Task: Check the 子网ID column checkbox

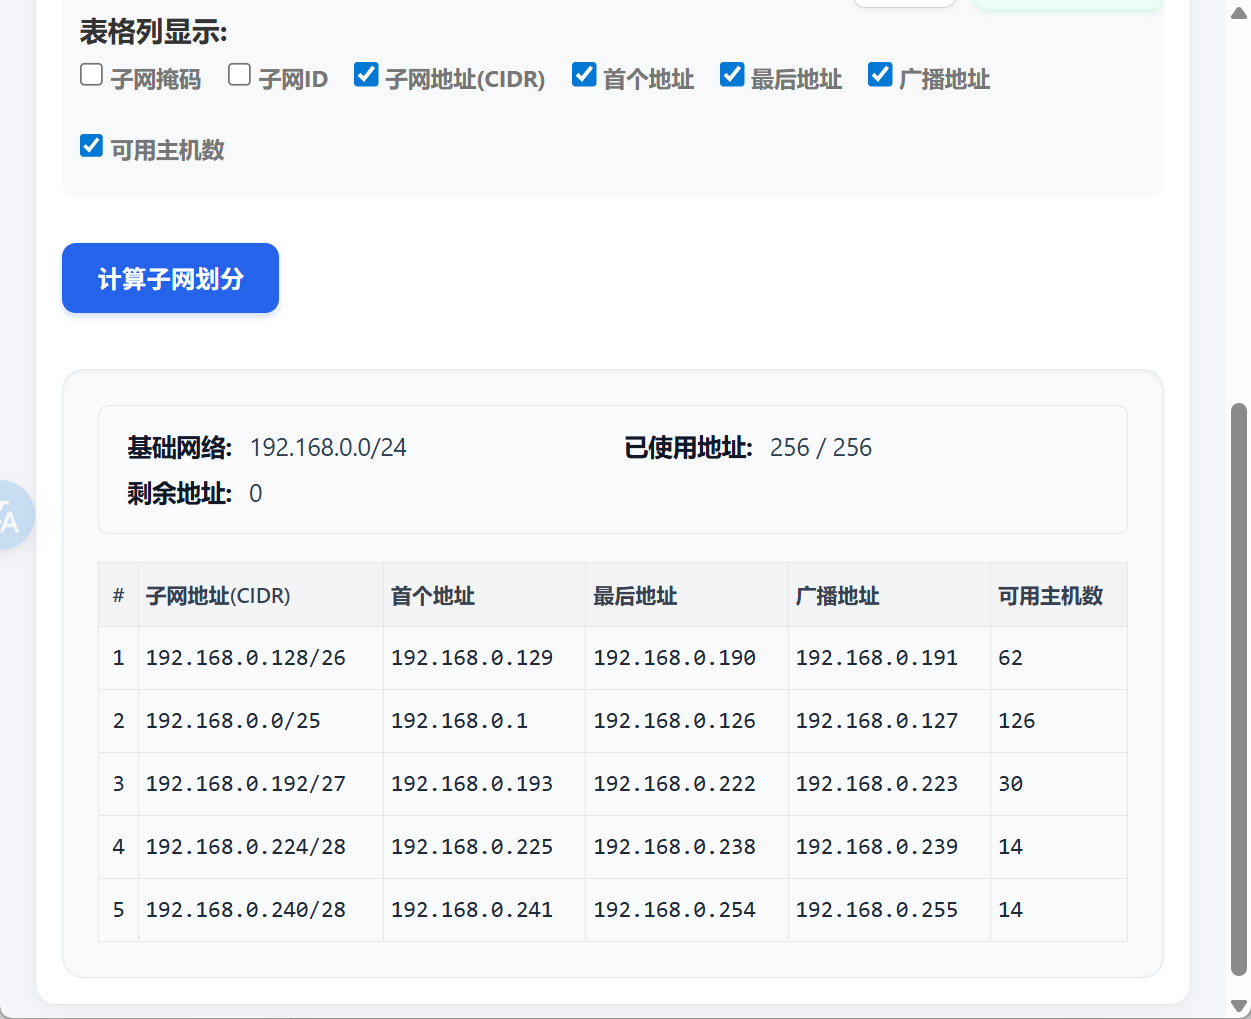Action: 239,75
